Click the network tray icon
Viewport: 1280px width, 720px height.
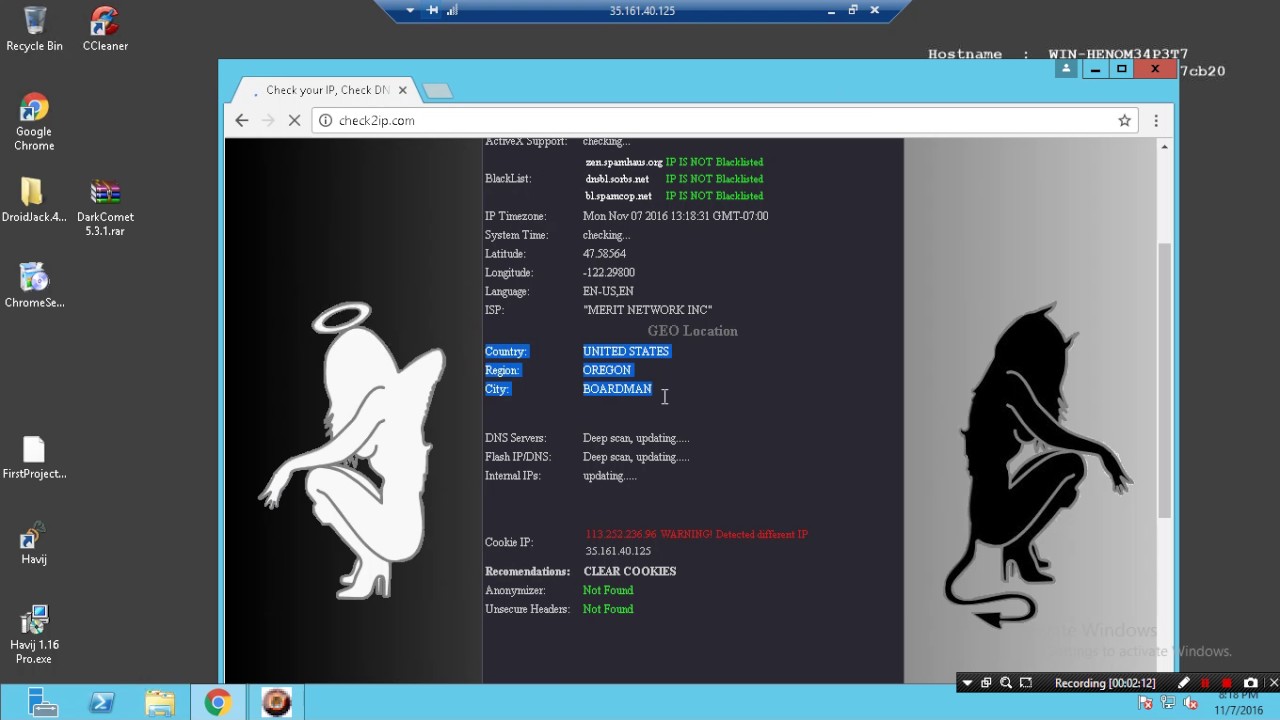1168,703
